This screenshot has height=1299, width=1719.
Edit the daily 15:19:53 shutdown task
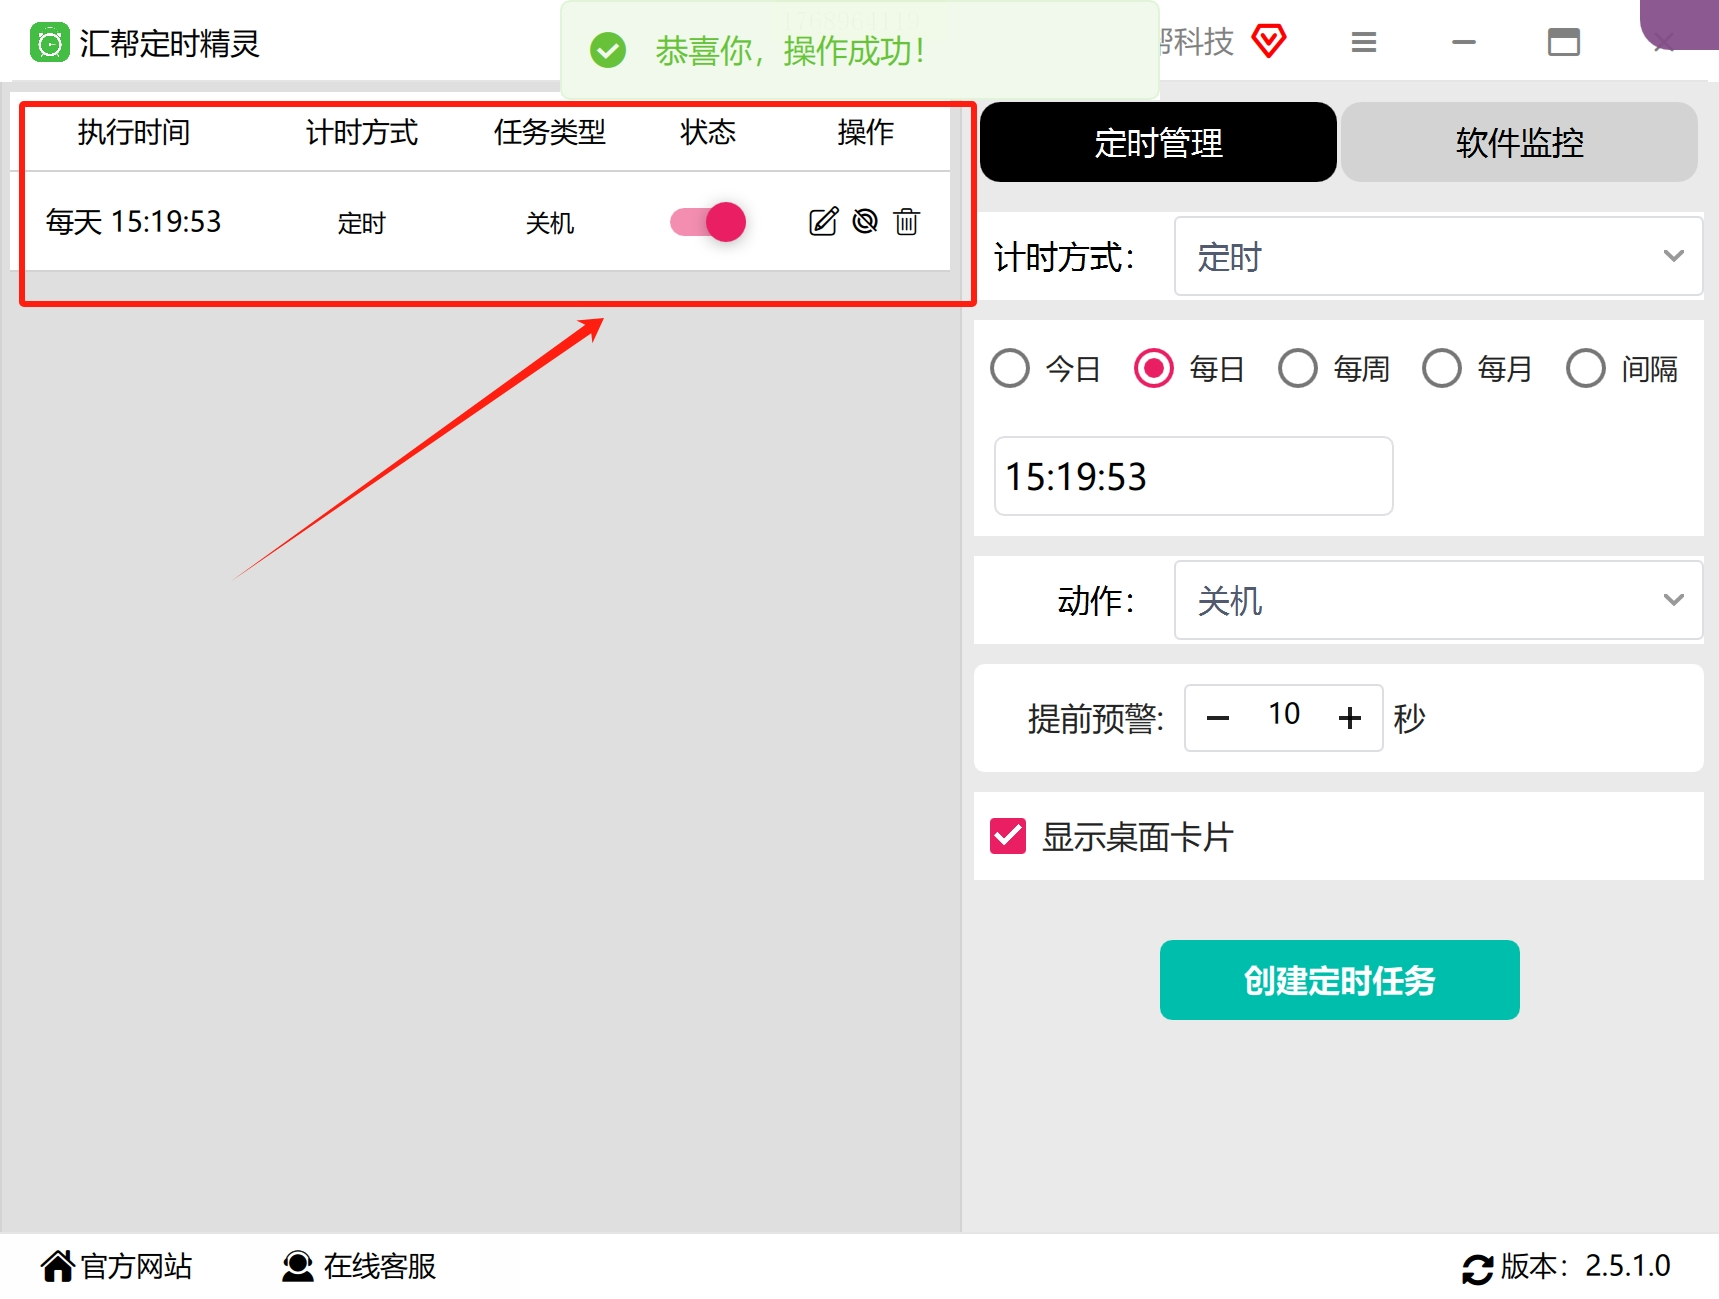click(x=823, y=221)
